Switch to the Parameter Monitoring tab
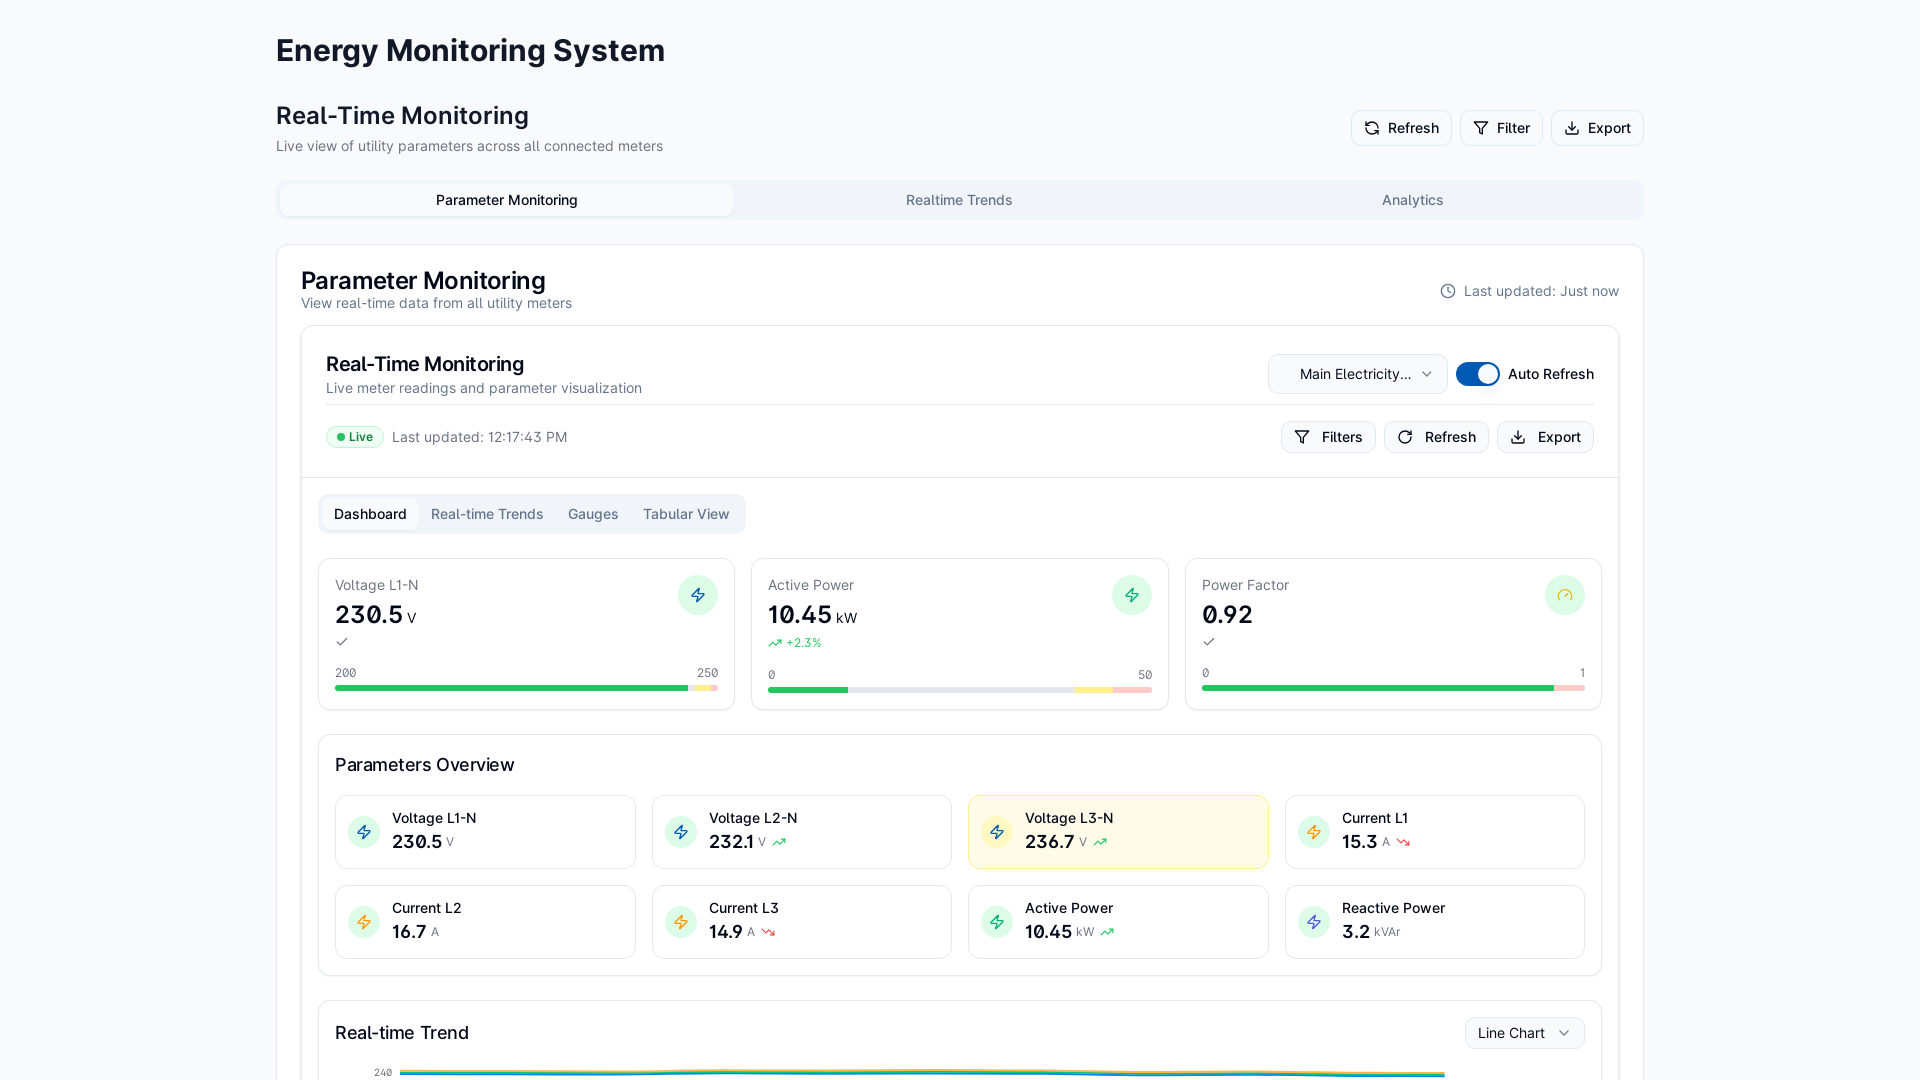Viewport: 1920px width, 1080px height. (506, 200)
